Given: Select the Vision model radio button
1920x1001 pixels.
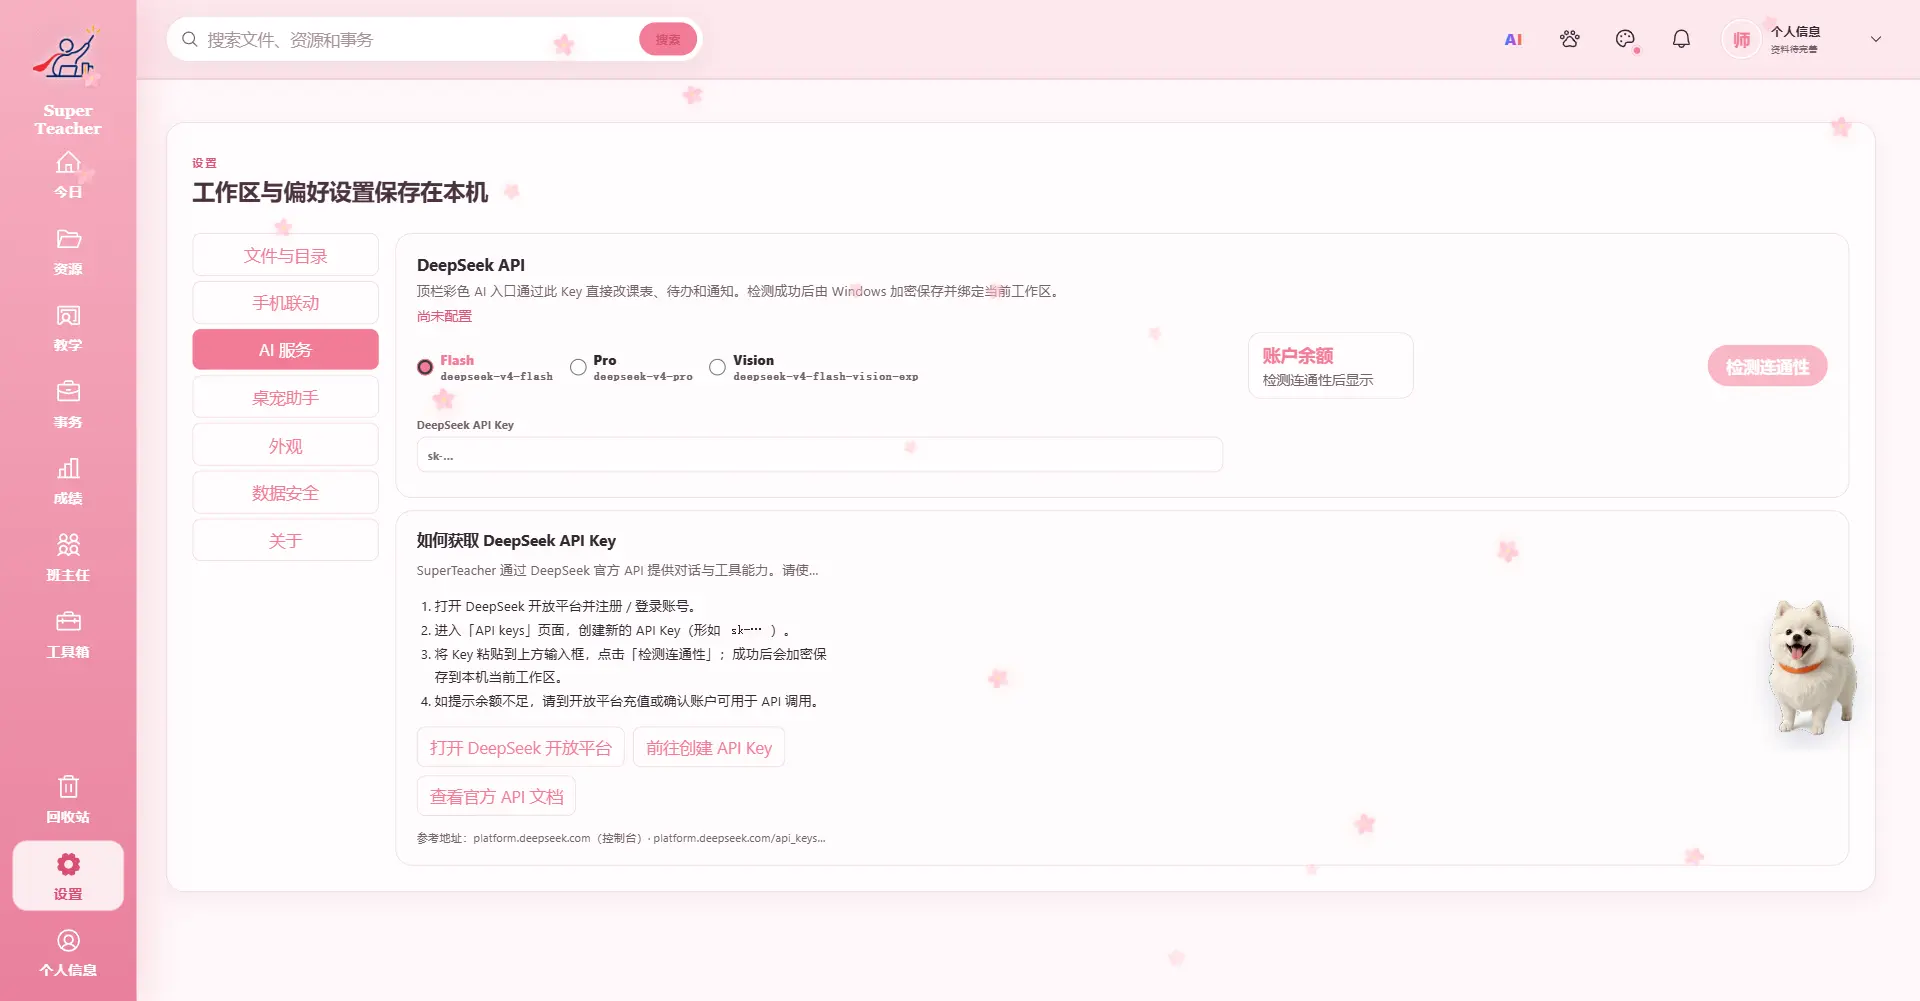Looking at the screenshot, I should pyautogui.click(x=717, y=367).
